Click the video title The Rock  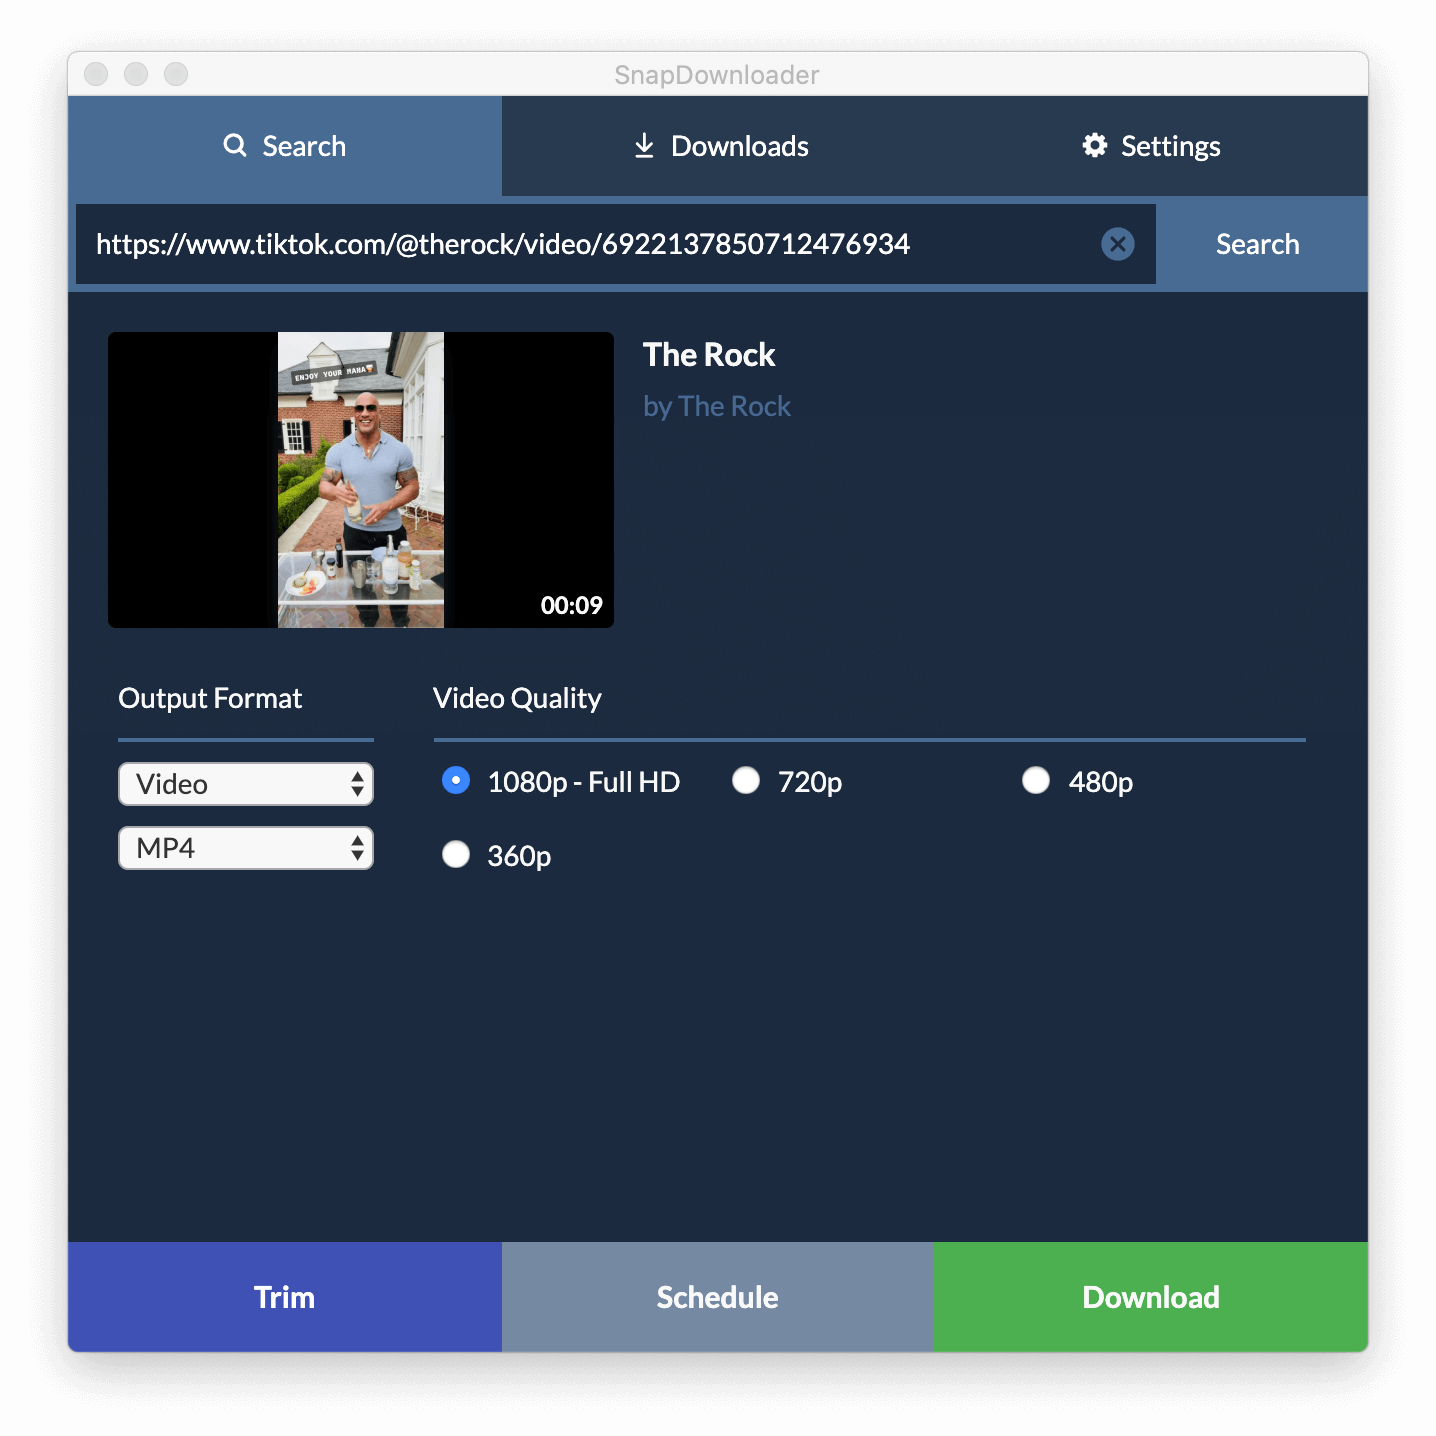point(709,355)
